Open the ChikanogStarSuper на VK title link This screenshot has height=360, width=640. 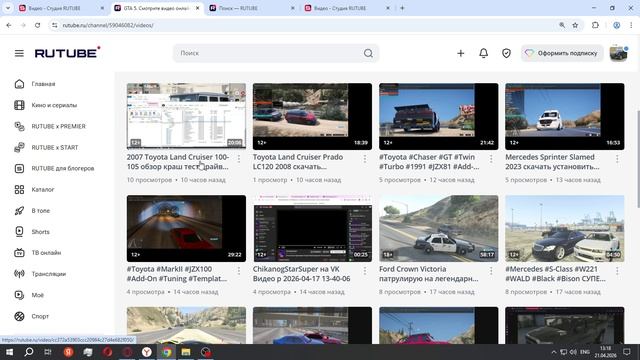pos(302,274)
